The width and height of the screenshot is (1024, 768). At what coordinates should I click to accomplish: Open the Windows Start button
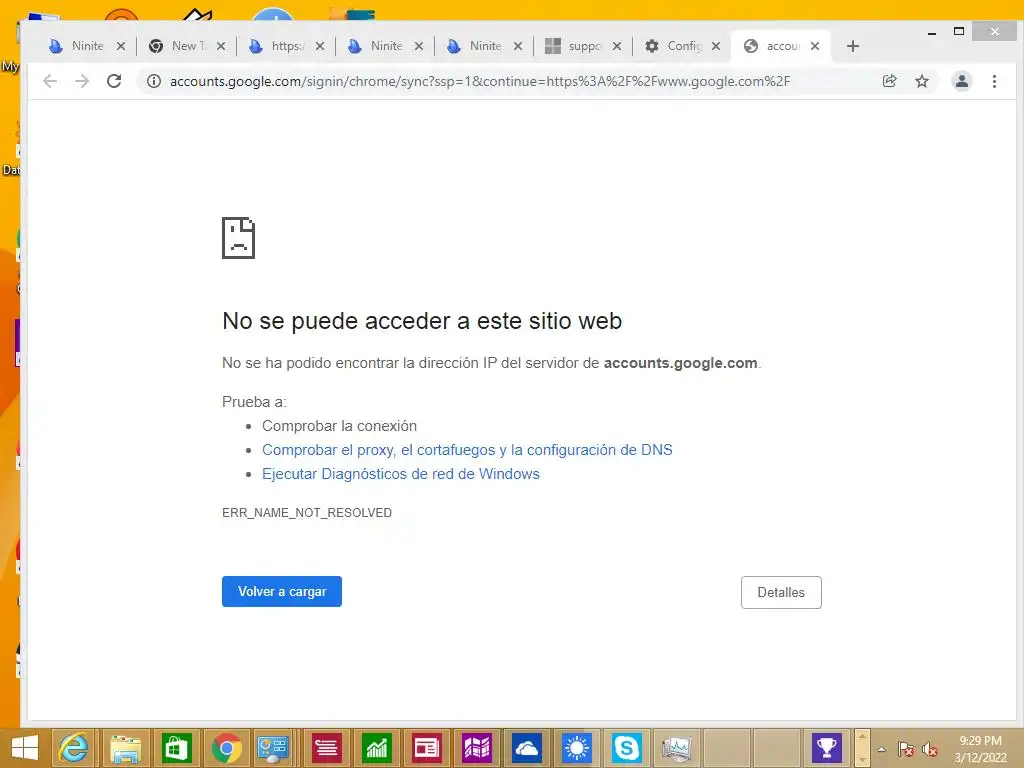click(25, 748)
